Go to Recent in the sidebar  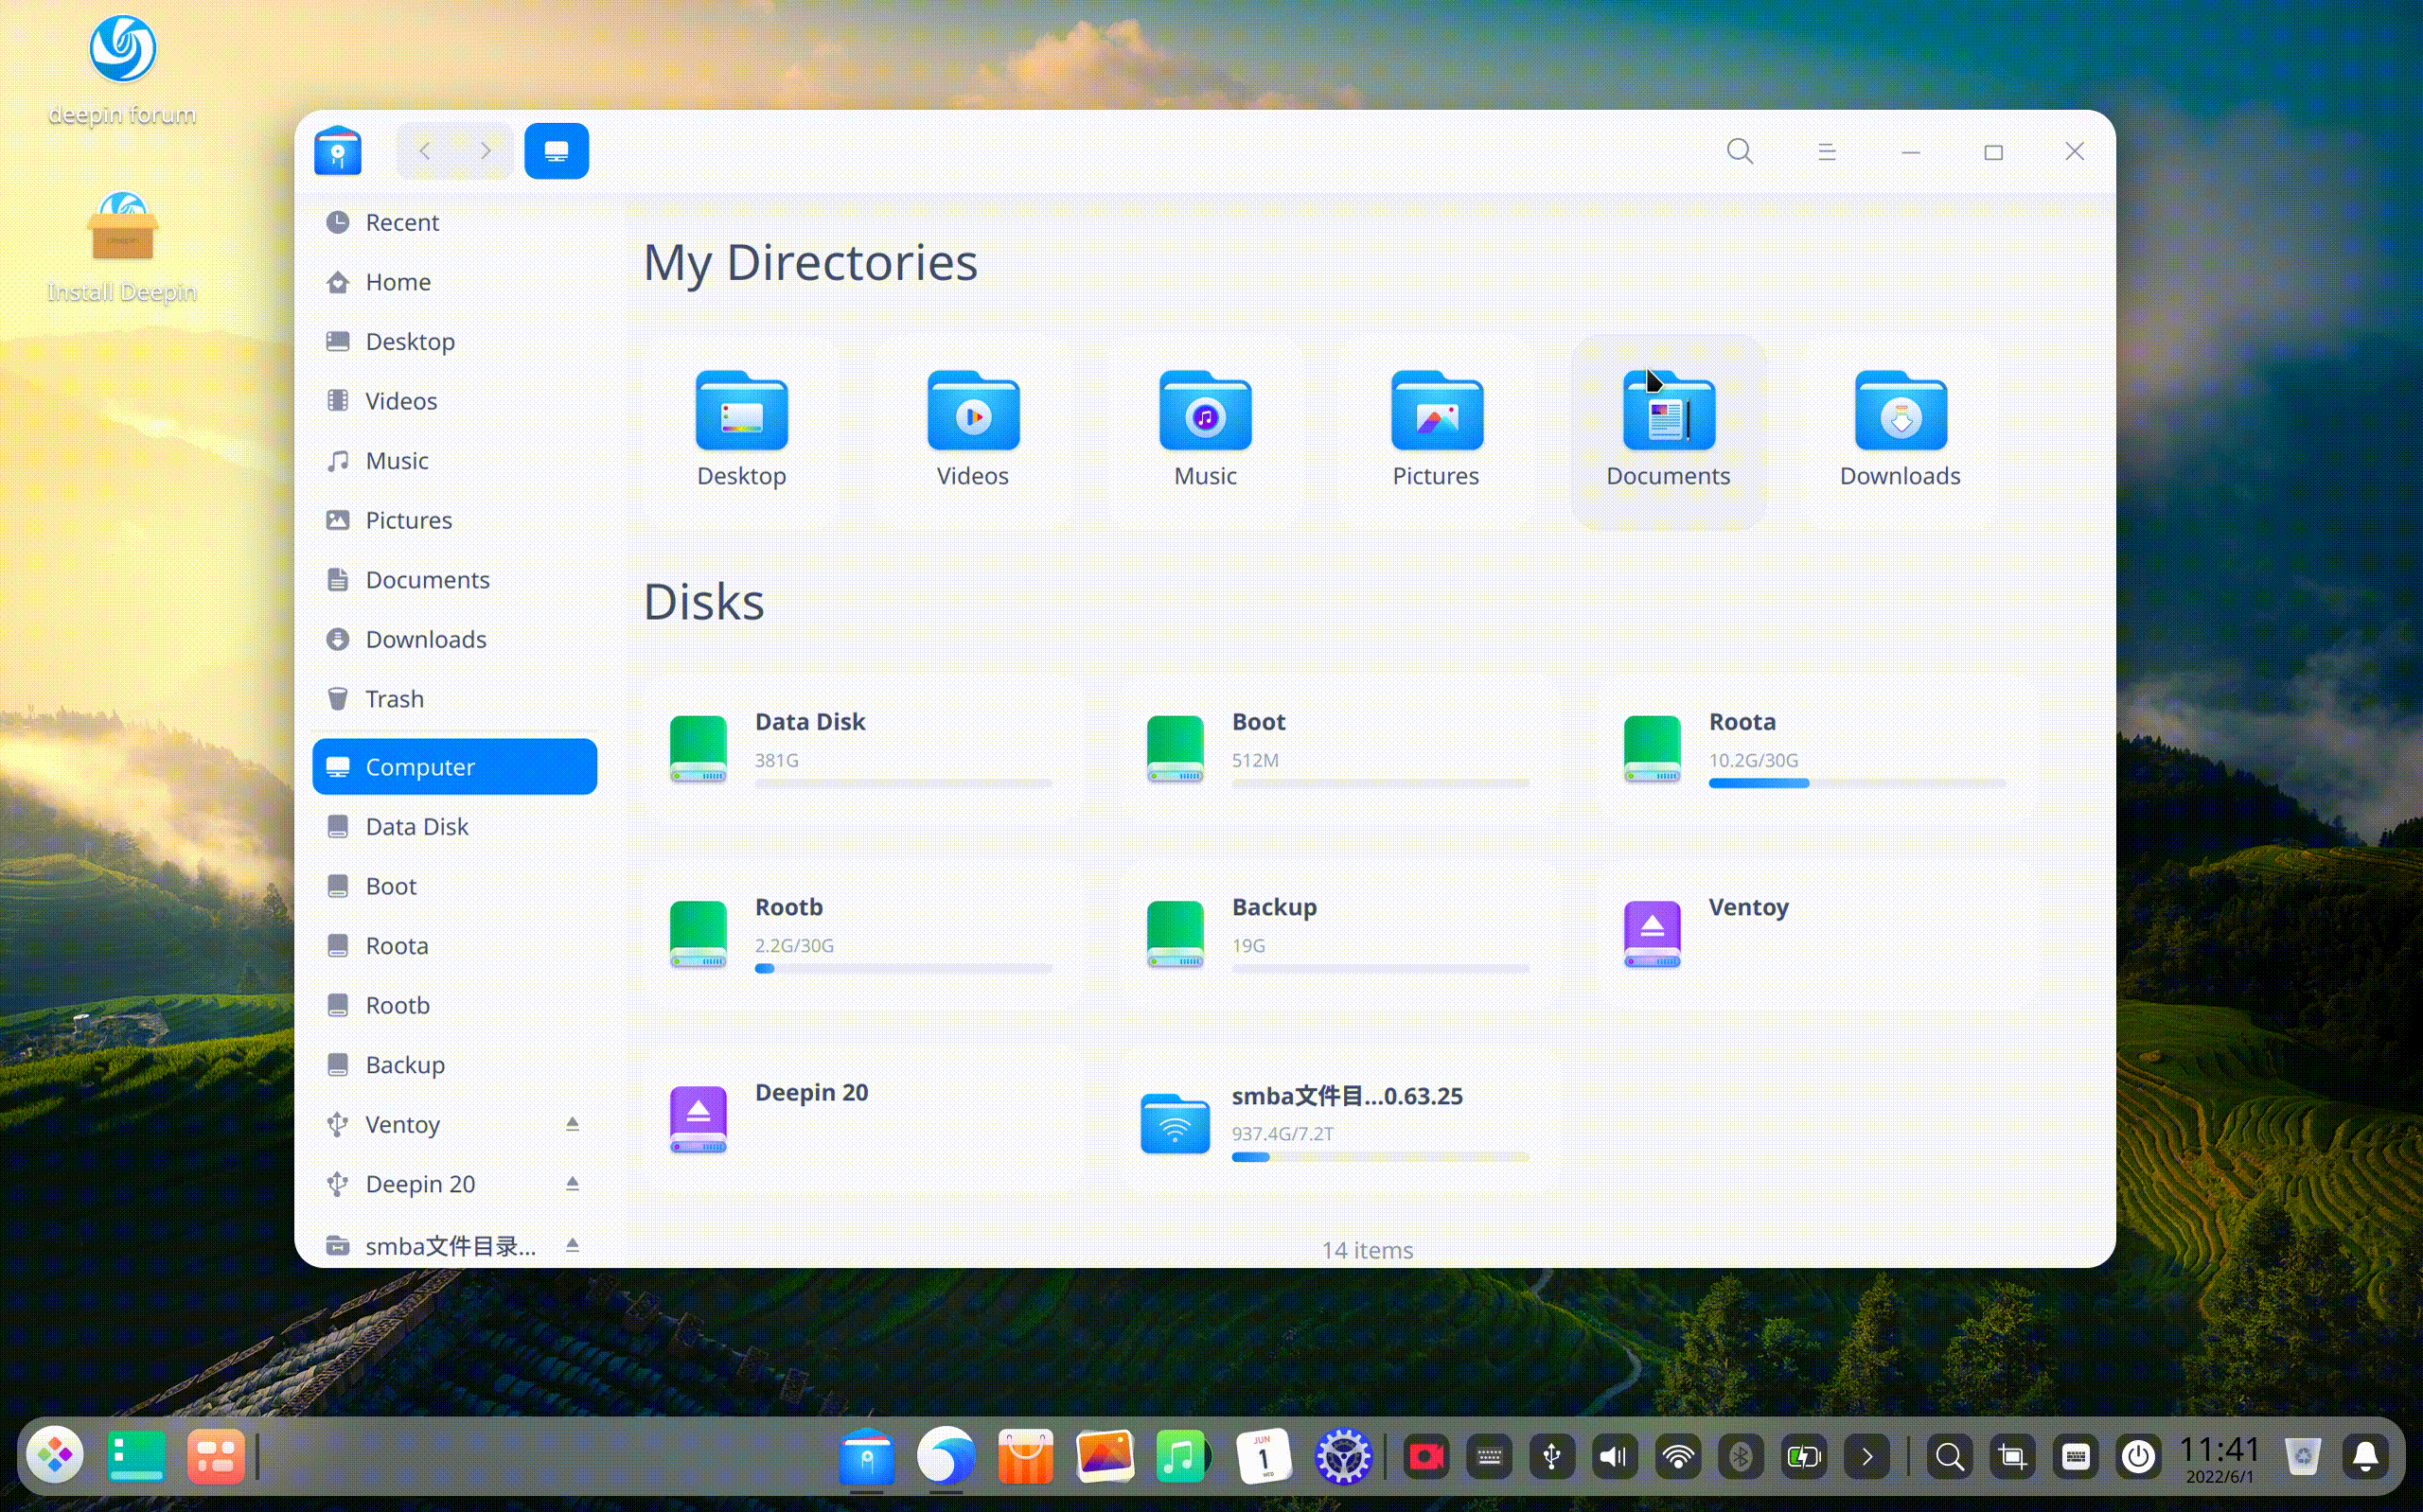click(454, 222)
